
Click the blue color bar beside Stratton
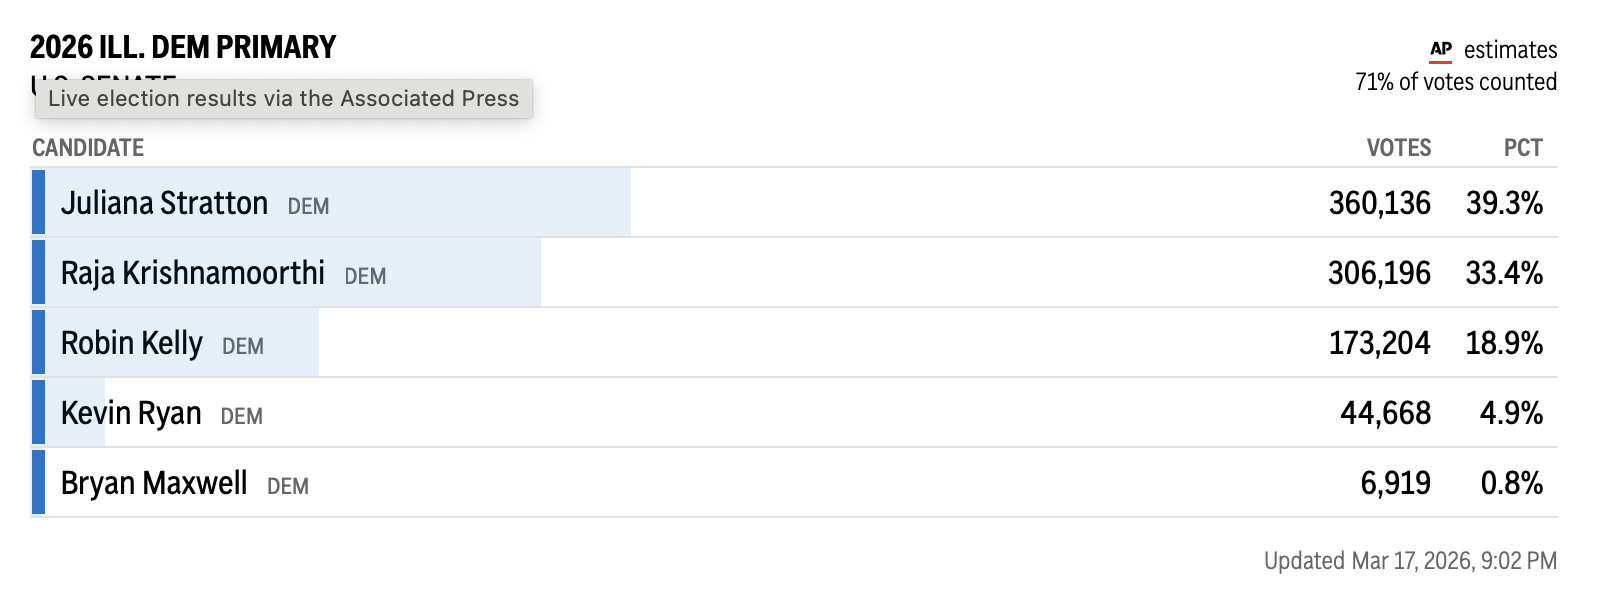38,203
